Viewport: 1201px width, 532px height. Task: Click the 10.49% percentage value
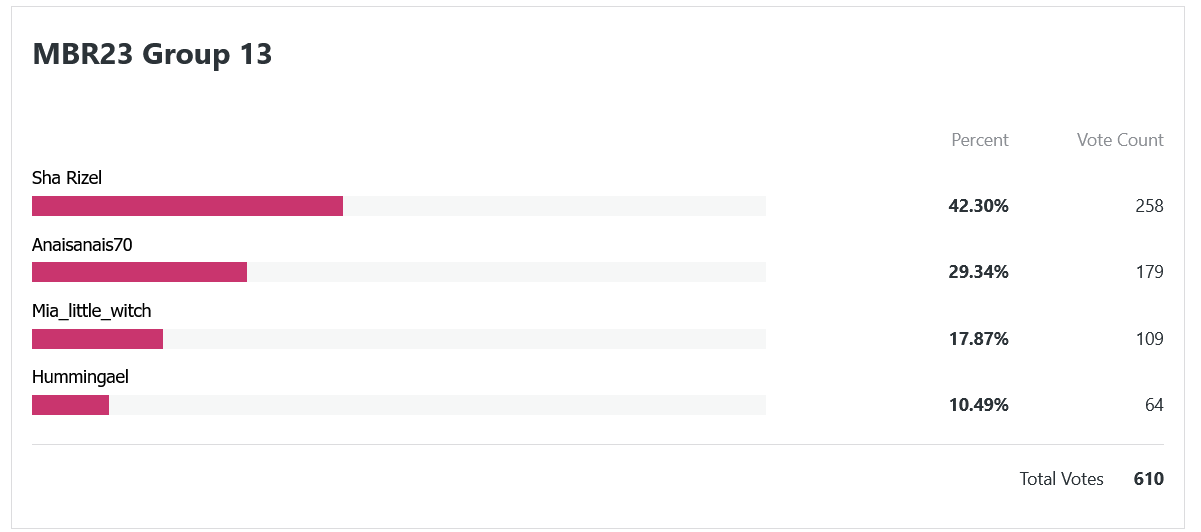coord(978,405)
